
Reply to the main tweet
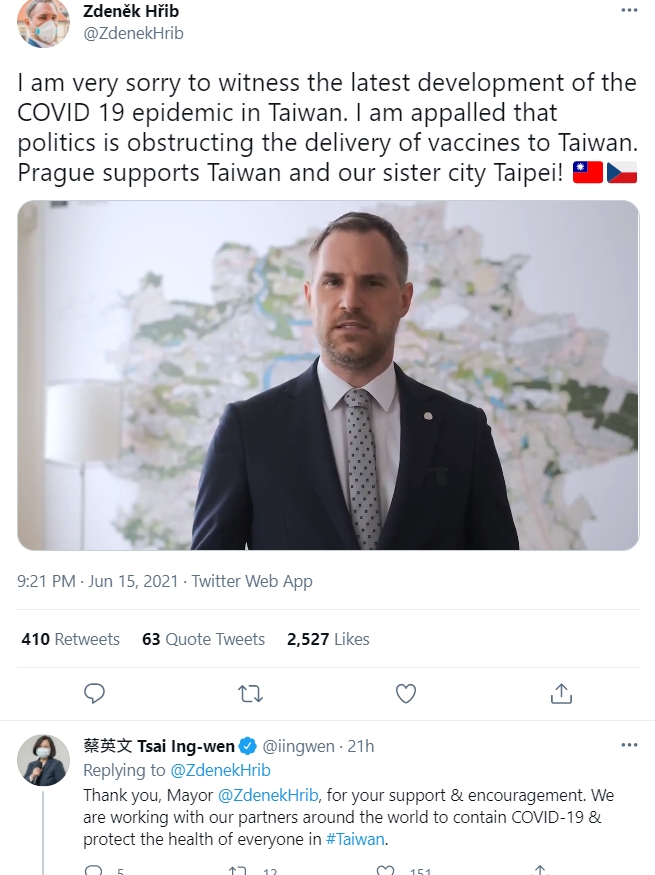(94, 694)
